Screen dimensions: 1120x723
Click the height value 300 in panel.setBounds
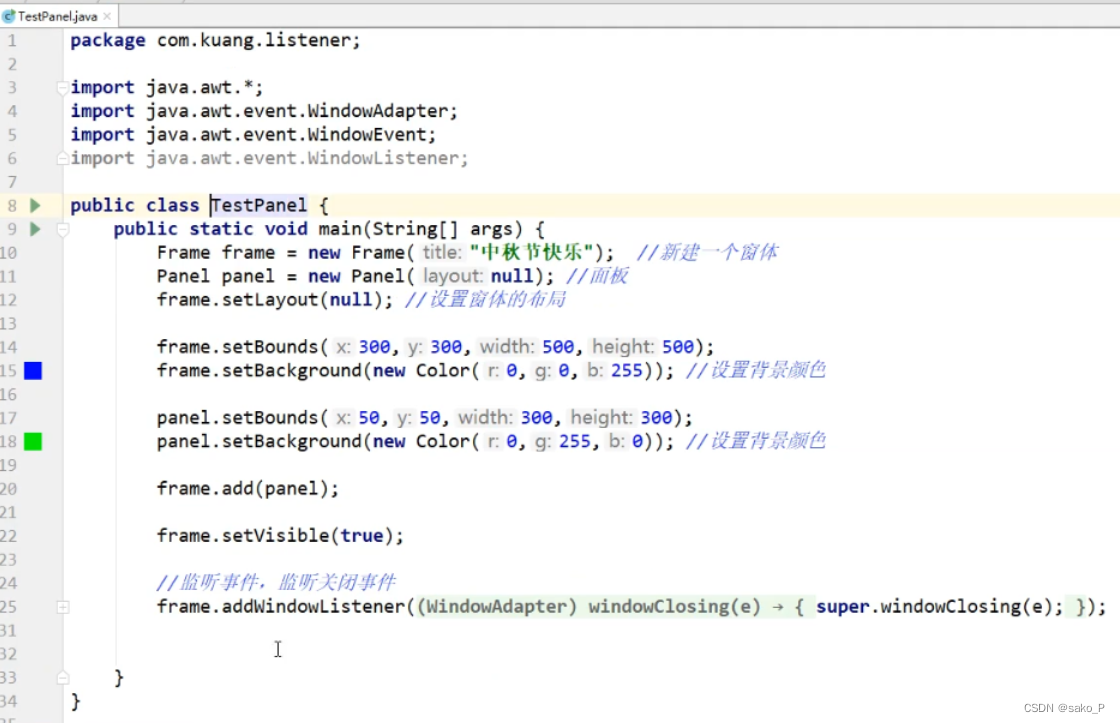656,418
